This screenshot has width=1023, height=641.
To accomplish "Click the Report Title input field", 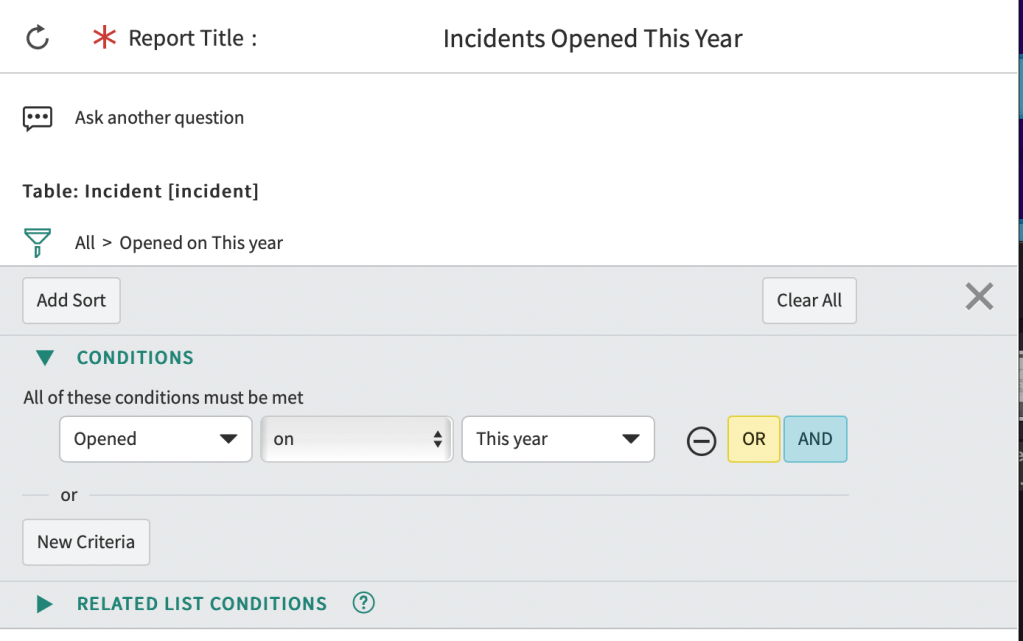I will pos(592,39).
